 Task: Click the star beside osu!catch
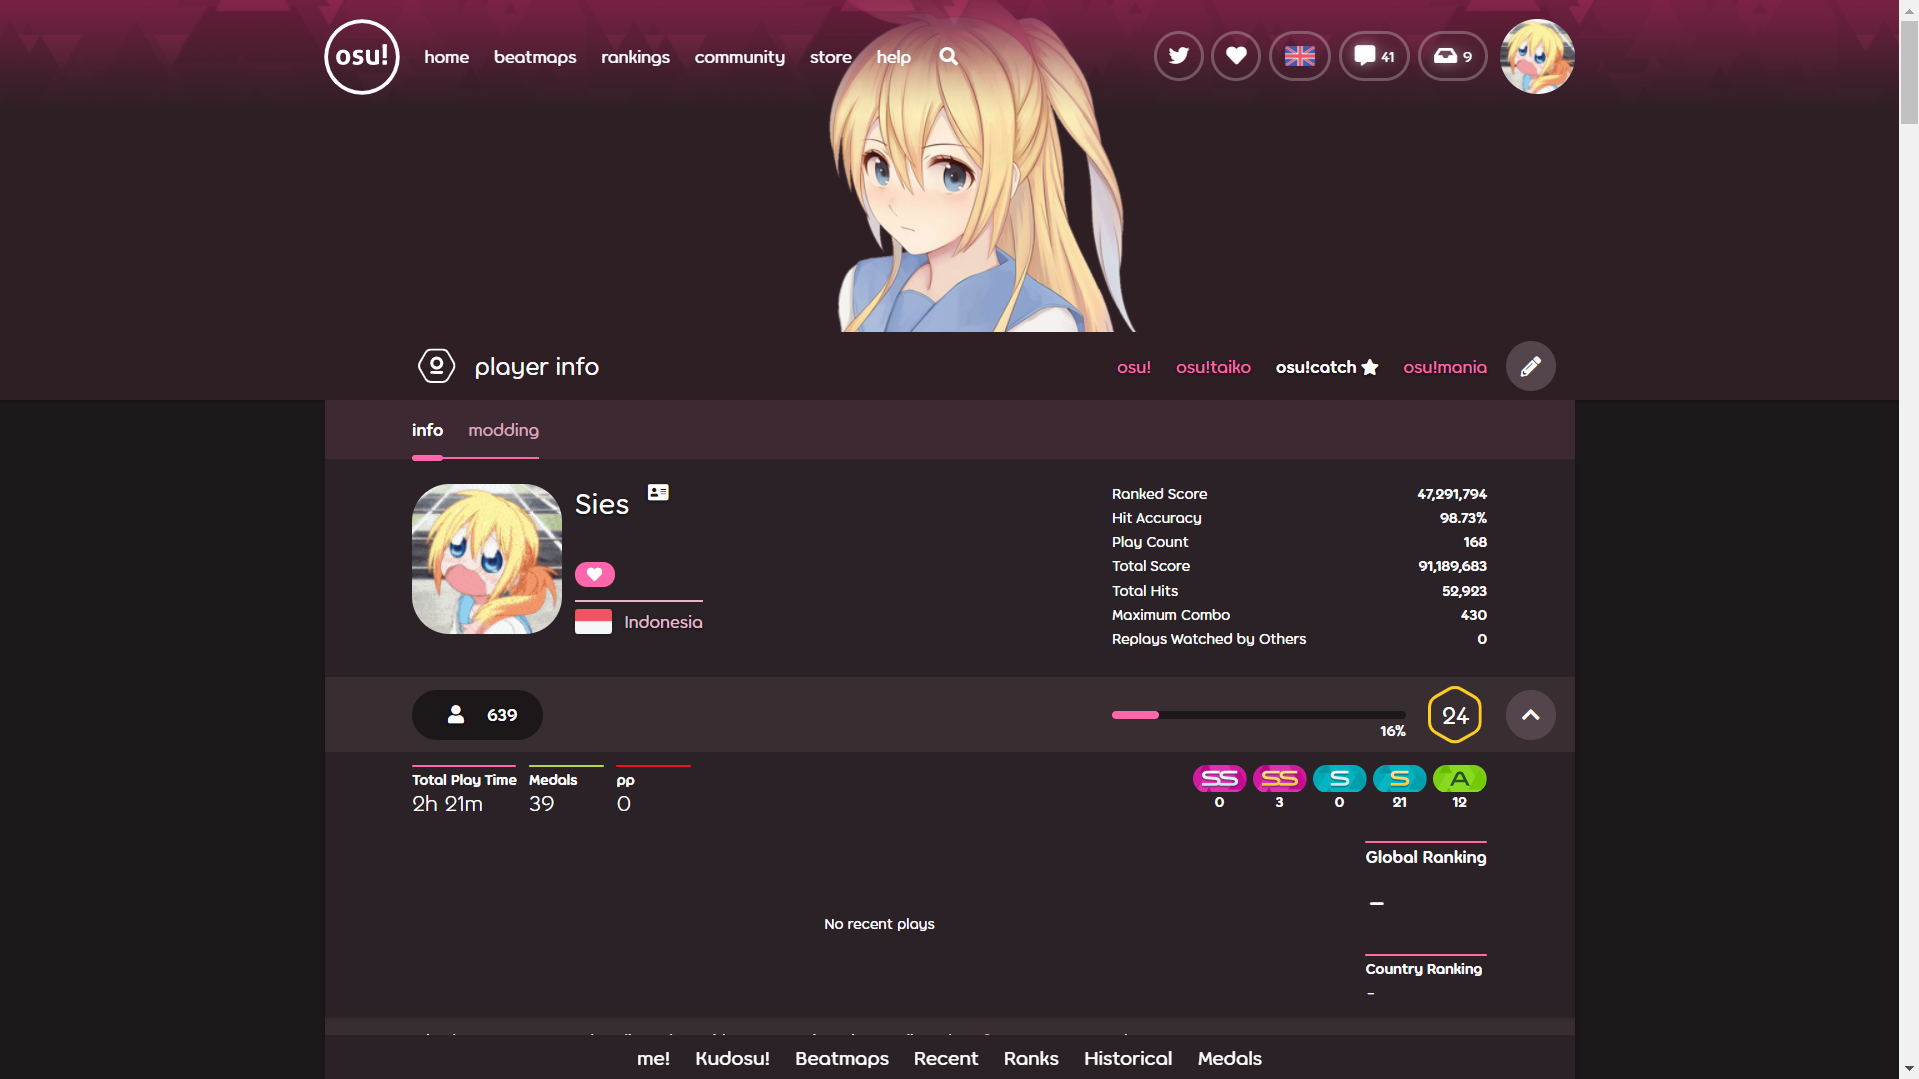pyautogui.click(x=1370, y=367)
